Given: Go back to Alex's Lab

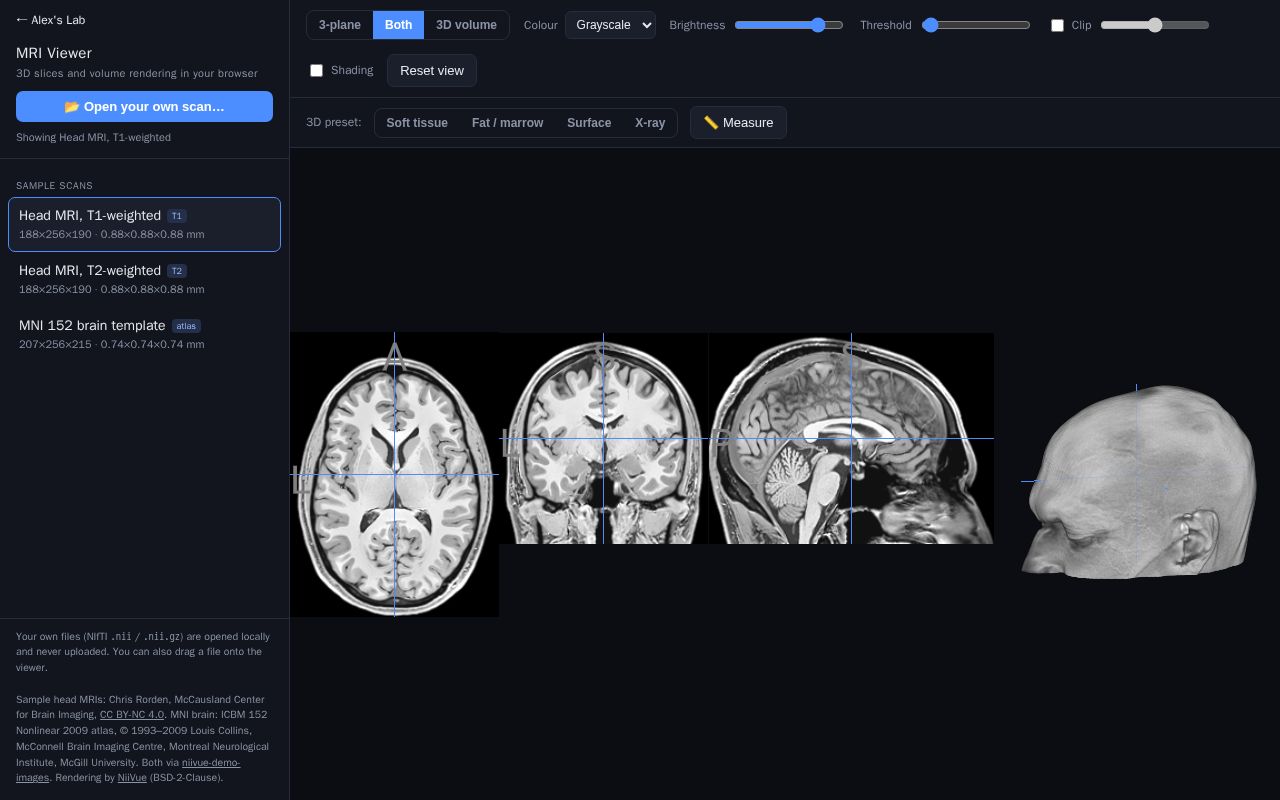Looking at the screenshot, I should (x=50, y=20).
